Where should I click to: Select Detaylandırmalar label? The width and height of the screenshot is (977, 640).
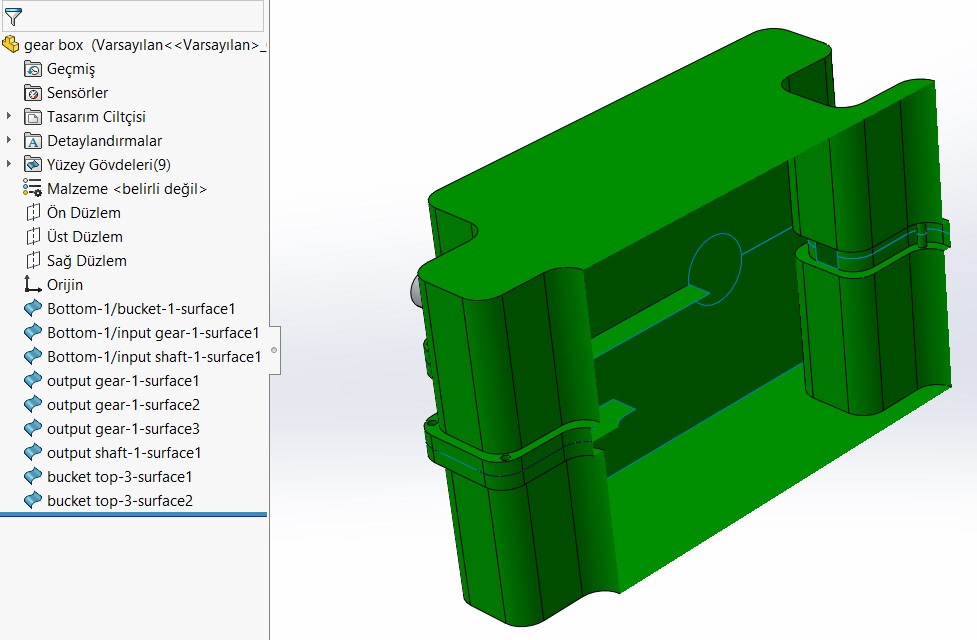click(104, 141)
